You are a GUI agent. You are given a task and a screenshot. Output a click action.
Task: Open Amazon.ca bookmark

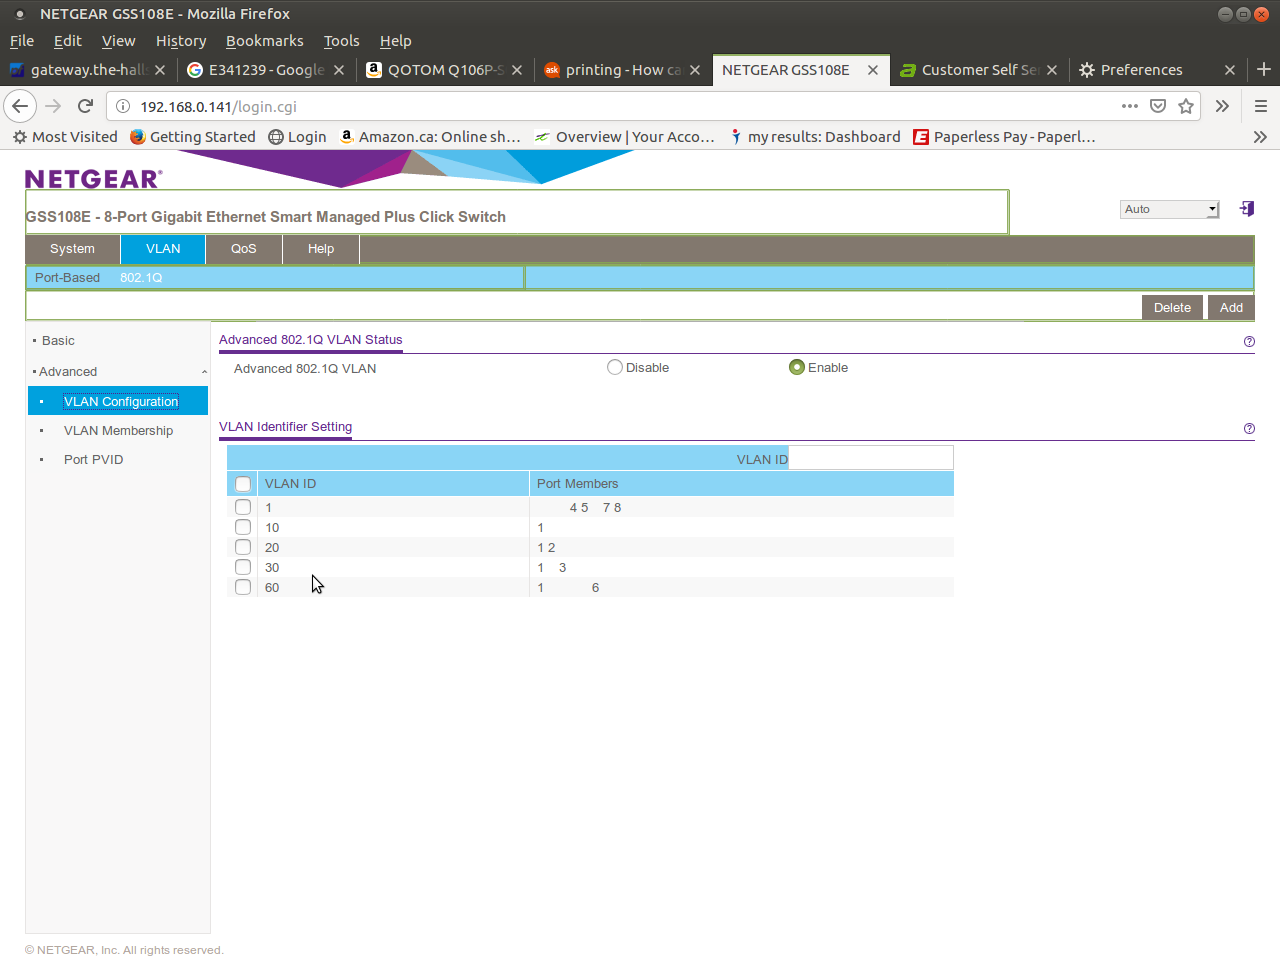tap(430, 137)
